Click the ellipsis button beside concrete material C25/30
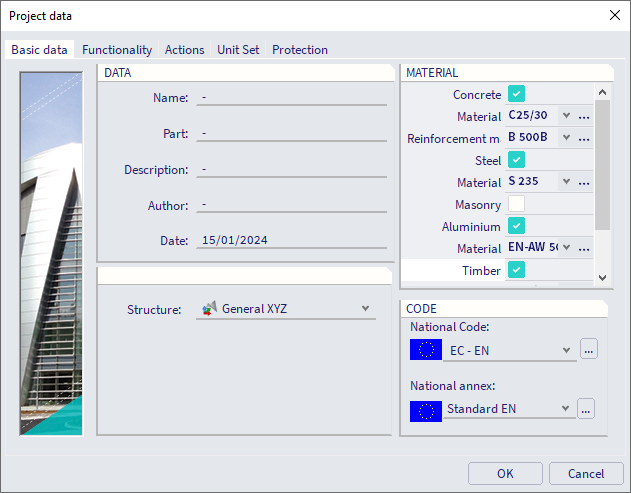The width and height of the screenshot is (631, 493). [x=584, y=116]
